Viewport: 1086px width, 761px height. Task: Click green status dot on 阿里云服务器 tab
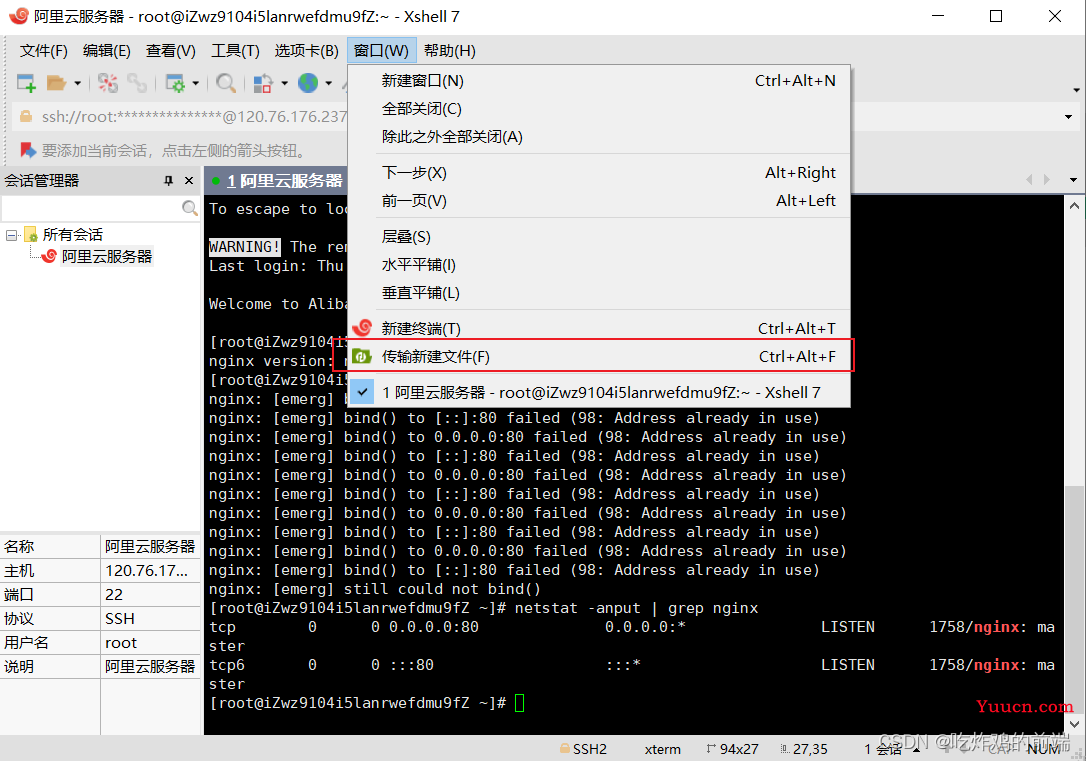coord(216,181)
